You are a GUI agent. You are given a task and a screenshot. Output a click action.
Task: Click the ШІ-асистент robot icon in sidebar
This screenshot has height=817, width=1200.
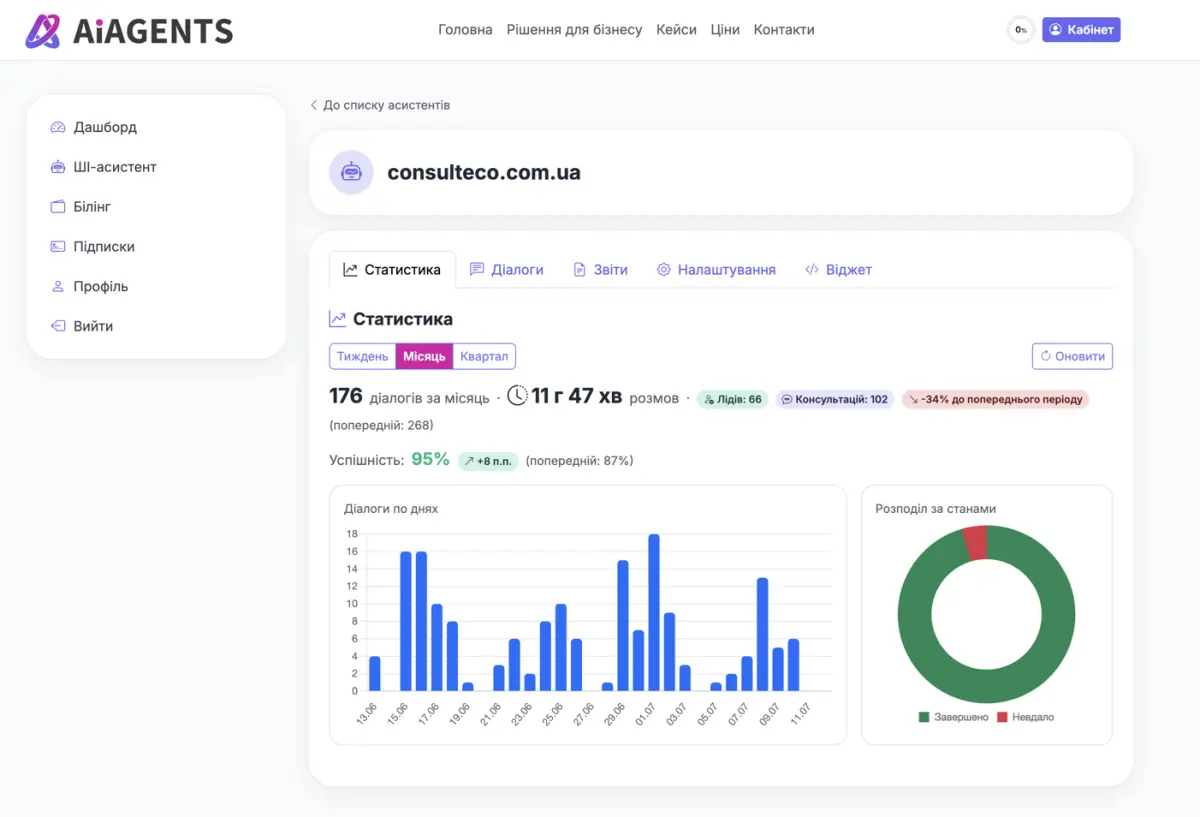pos(57,167)
